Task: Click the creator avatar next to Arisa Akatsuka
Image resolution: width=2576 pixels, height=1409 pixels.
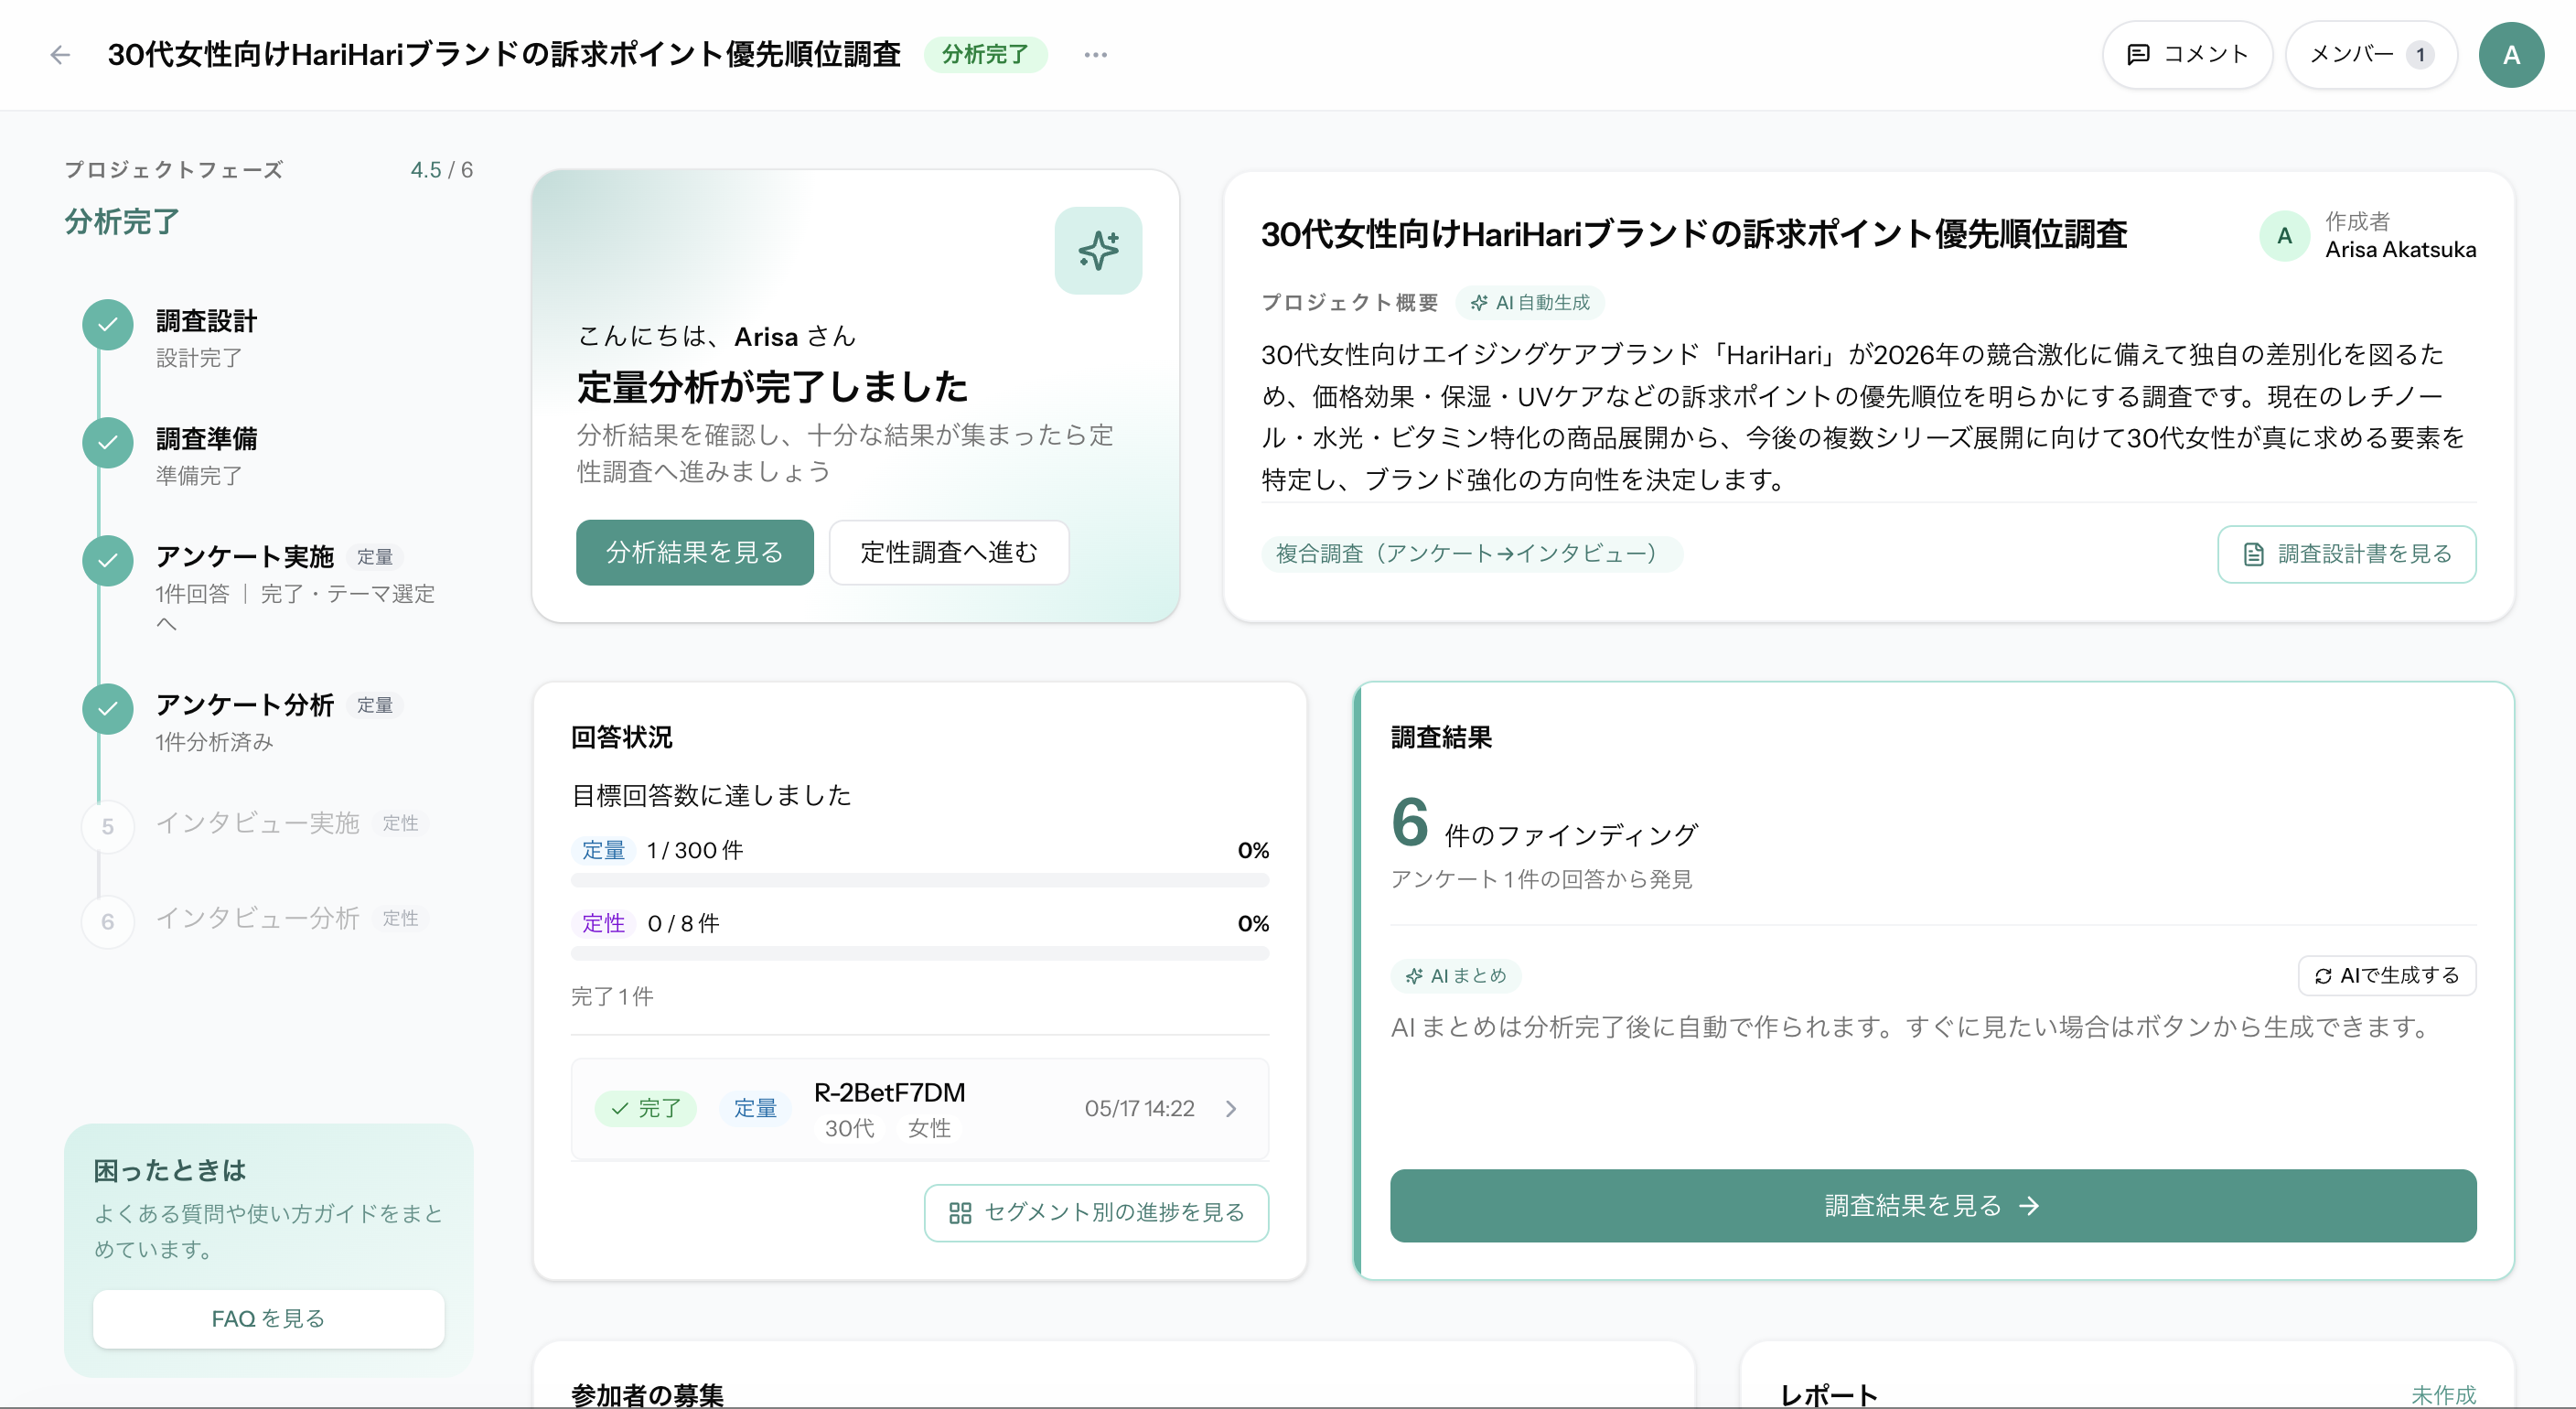Action: pyautogui.click(x=2284, y=236)
